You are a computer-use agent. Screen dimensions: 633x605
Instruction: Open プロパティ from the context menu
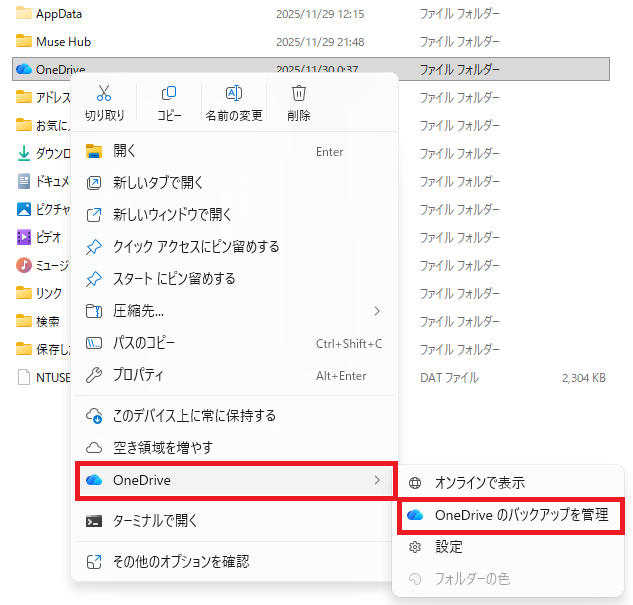(138, 375)
